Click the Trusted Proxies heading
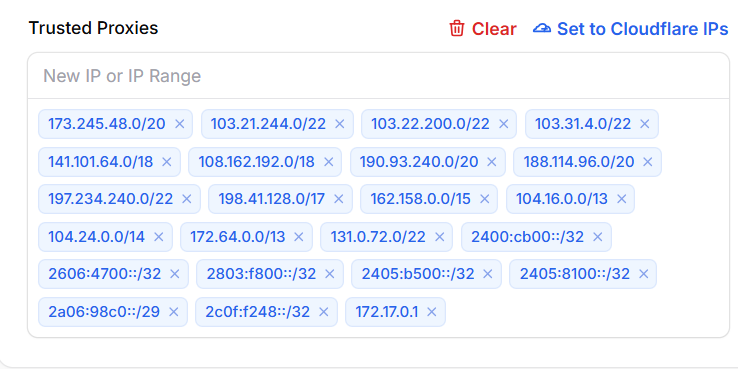This screenshot has width=738, height=369. pyautogui.click(x=93, y=28)
